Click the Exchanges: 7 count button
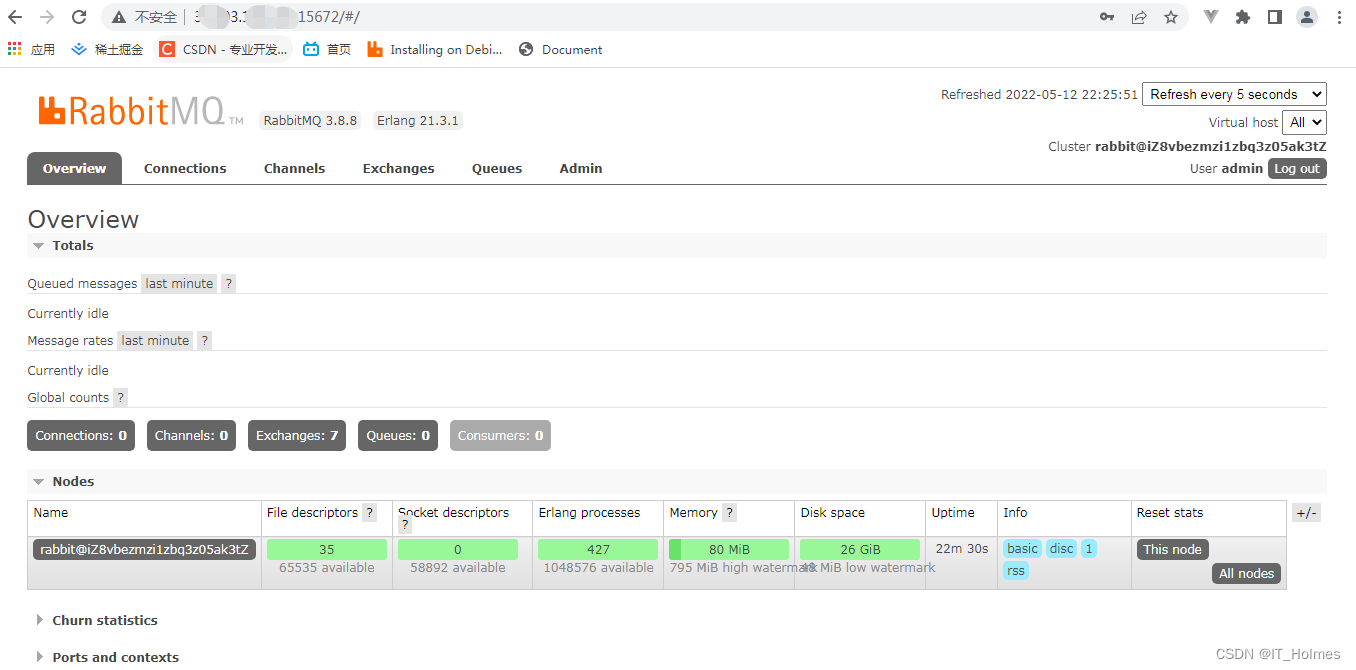1356x670 pixels. pyautogui.click(x=297, y=435)
